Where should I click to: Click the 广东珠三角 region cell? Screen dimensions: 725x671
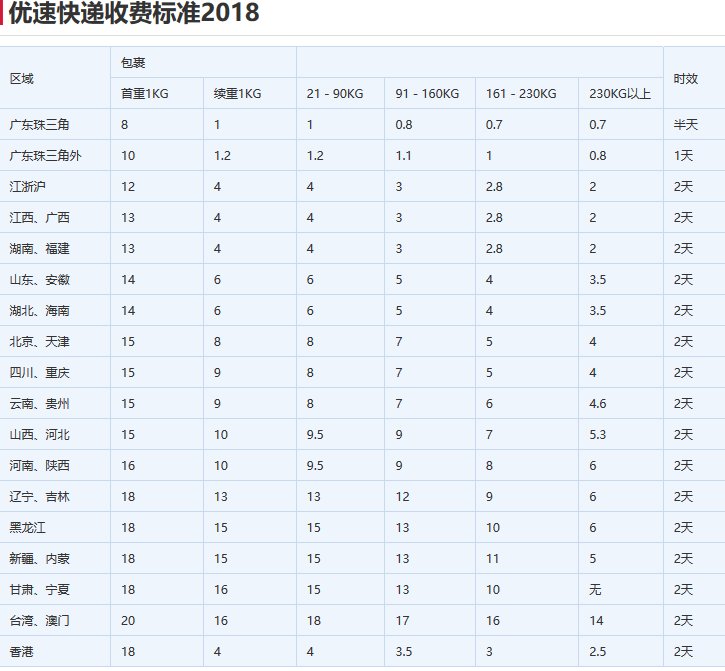point(39,125)
